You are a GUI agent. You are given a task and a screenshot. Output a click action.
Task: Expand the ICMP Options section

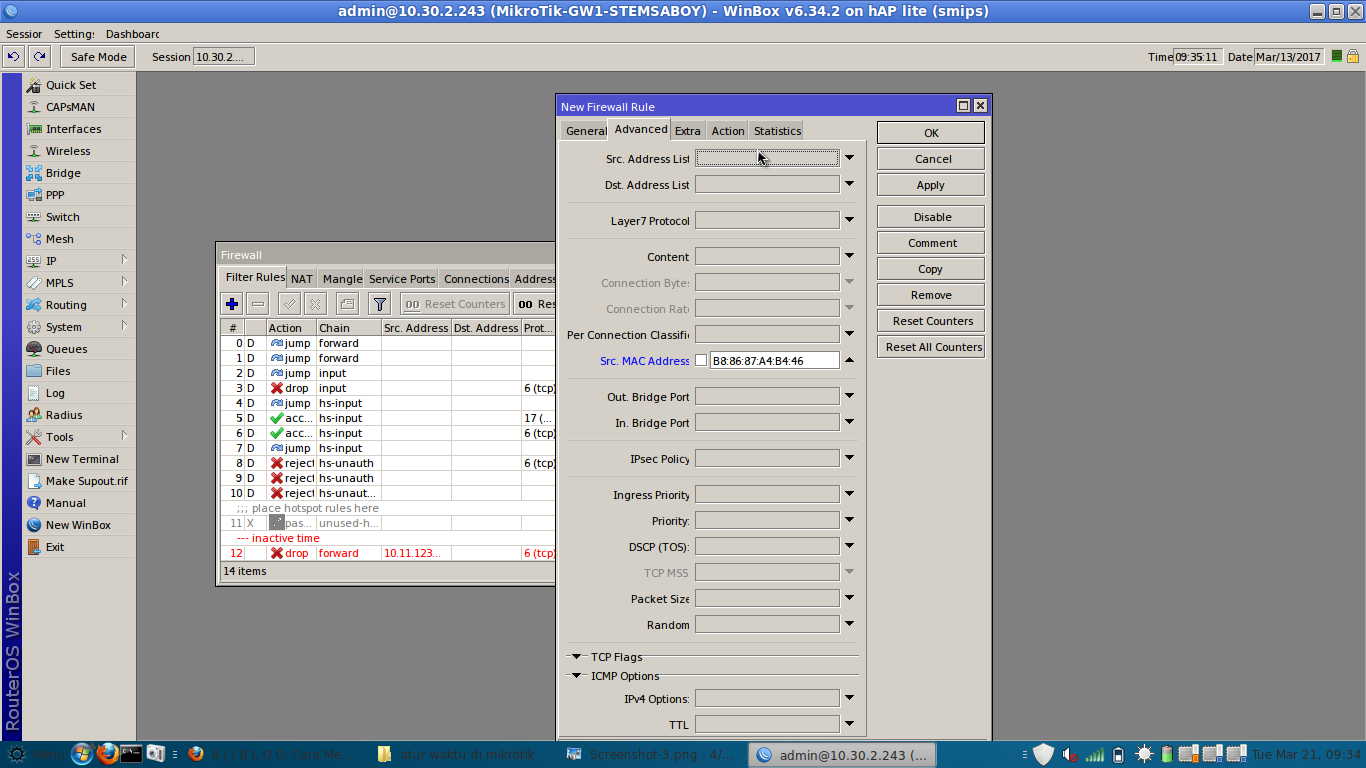coord(577,676)
